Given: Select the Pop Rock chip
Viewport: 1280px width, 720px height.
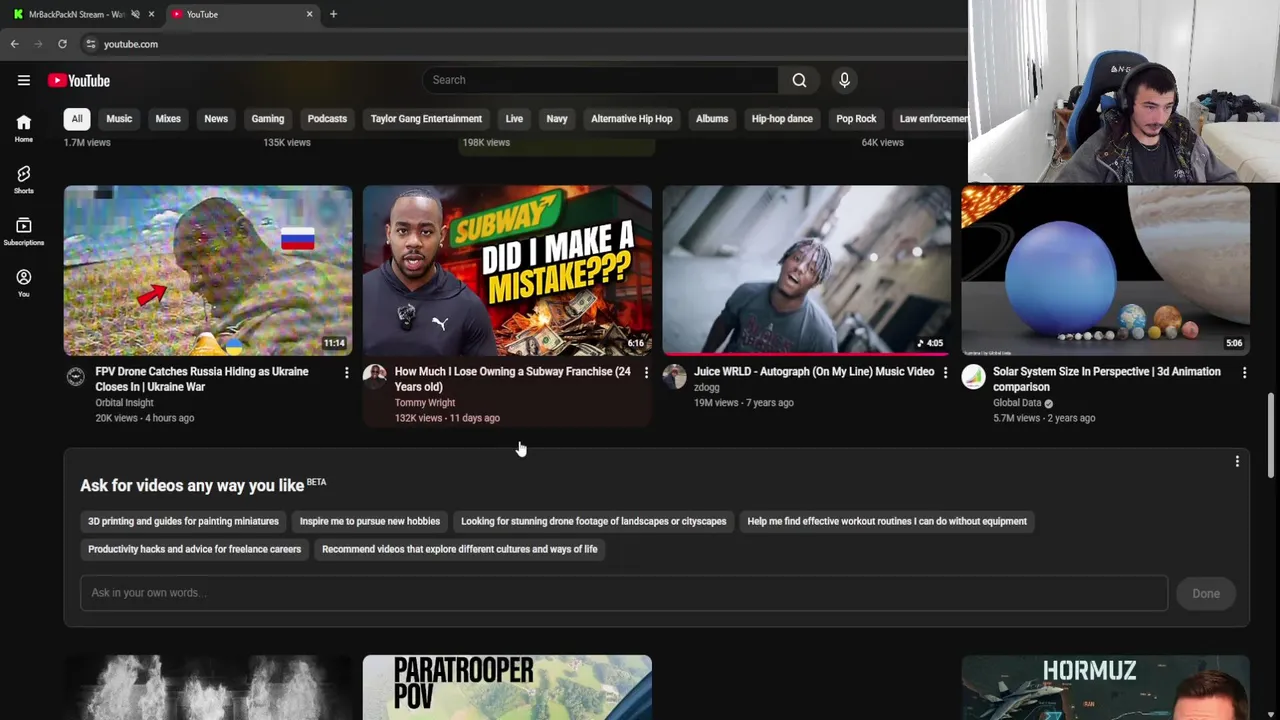Looking at the screenshot, I should pyautogui.click(x=856, y=119).
